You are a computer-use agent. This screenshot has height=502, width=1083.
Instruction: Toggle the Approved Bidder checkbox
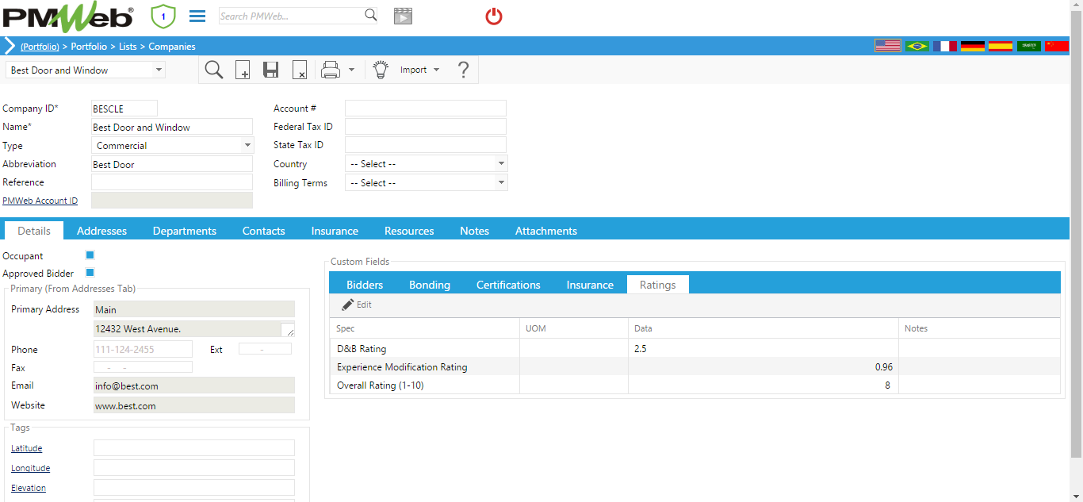tap(90, 273)
